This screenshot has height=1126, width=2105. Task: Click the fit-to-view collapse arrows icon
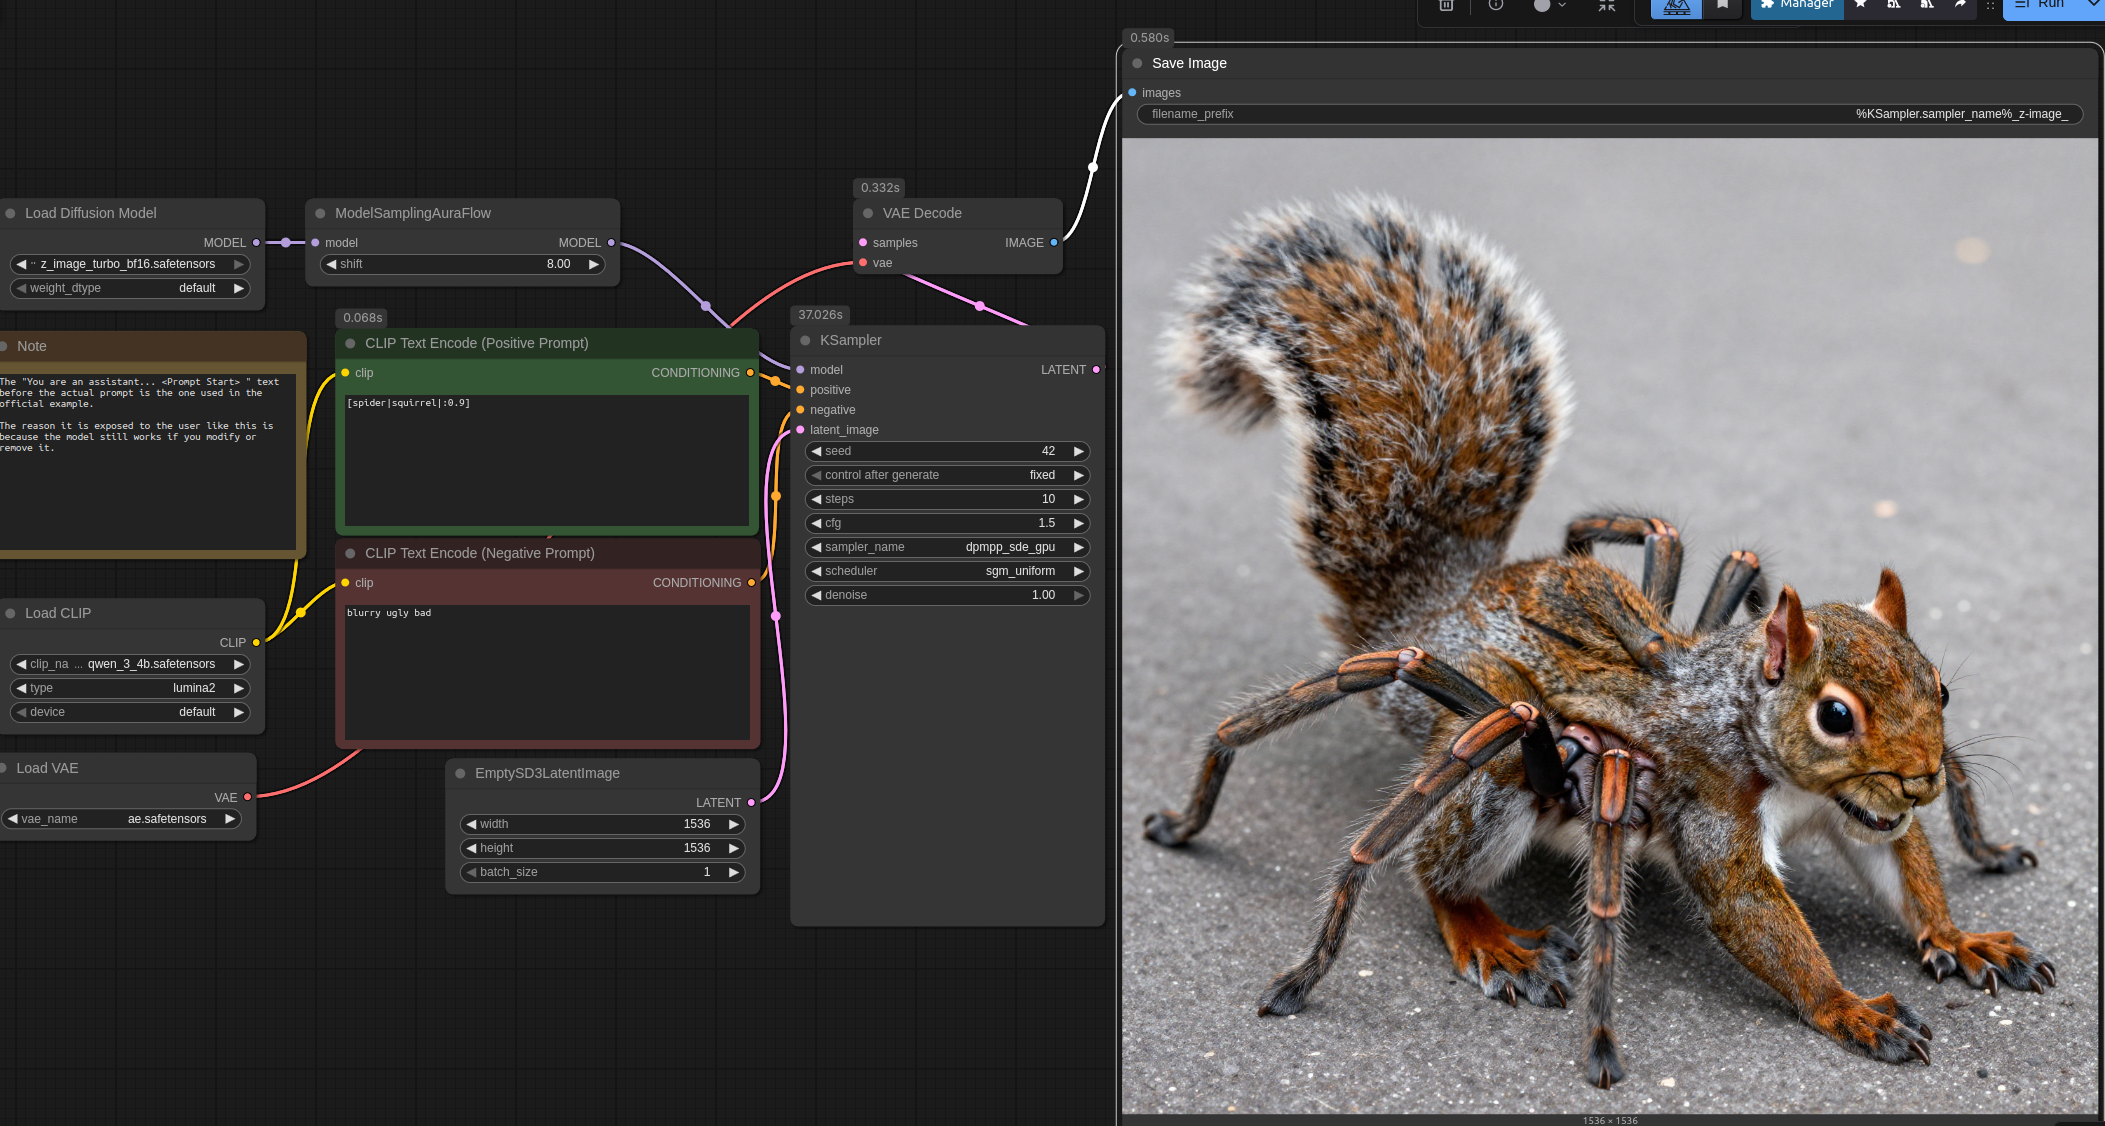1607,5
